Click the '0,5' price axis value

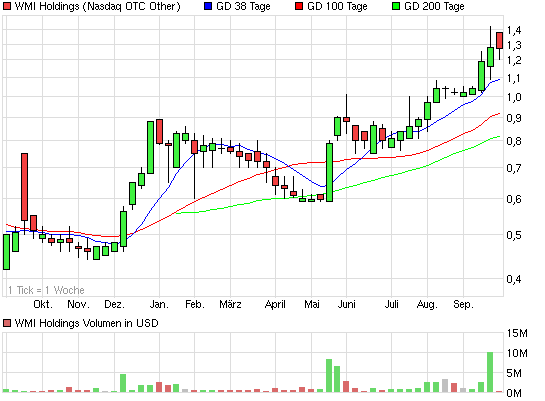click(514, 235)
